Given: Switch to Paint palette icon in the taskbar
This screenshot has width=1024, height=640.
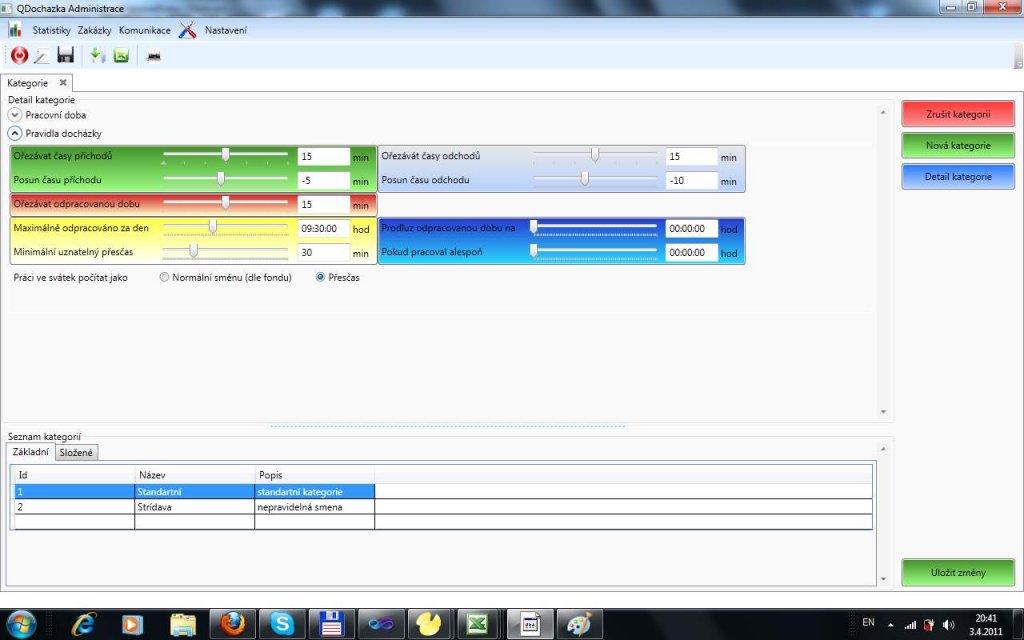Looking at the screenshot, I should point(579,624).
